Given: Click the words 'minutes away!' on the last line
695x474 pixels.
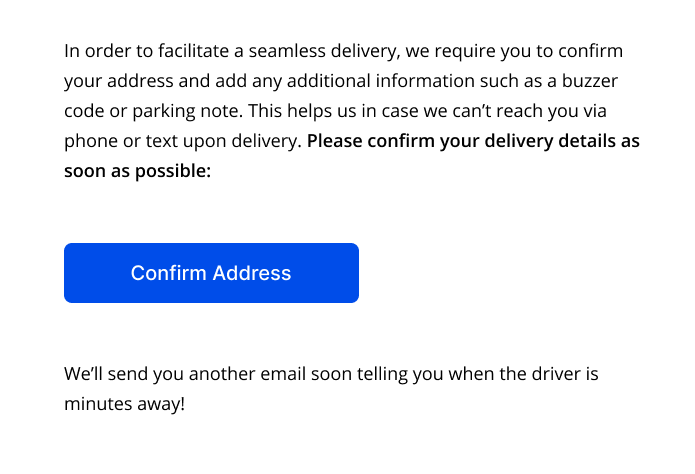Looking at the screenshot, I should (125, 404).
